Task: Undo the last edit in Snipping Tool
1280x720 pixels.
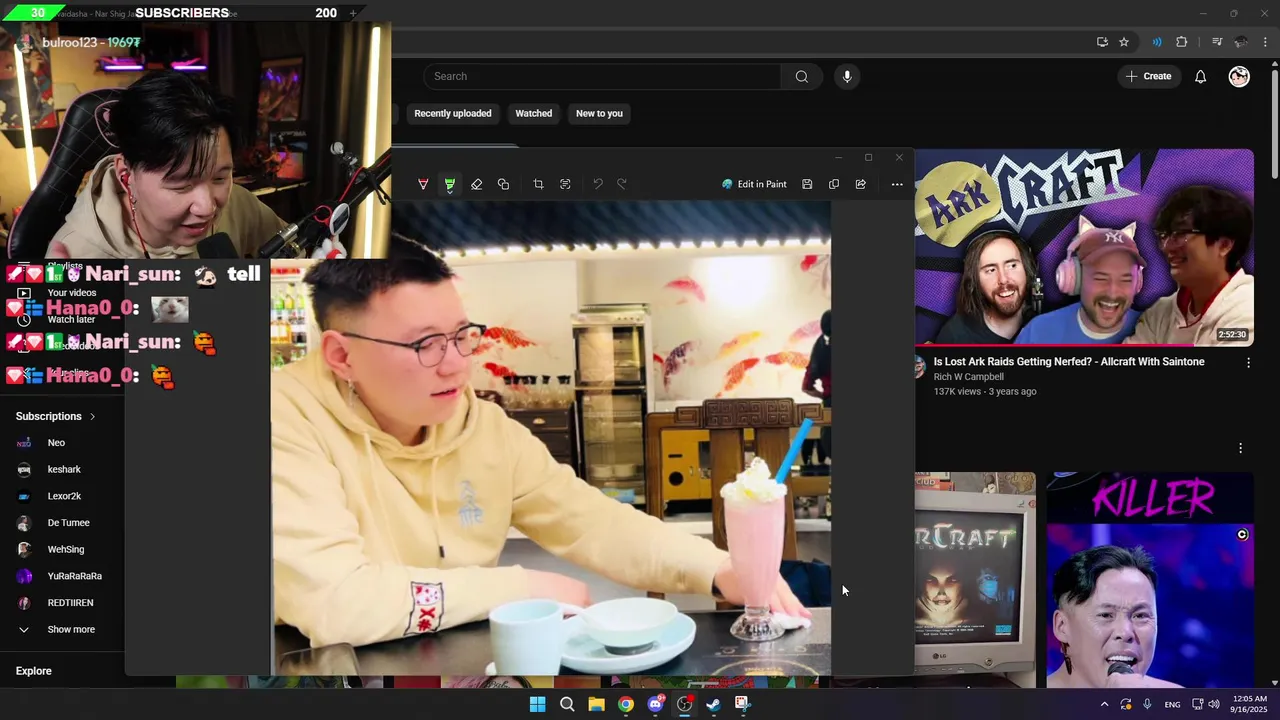Action: 598,184
